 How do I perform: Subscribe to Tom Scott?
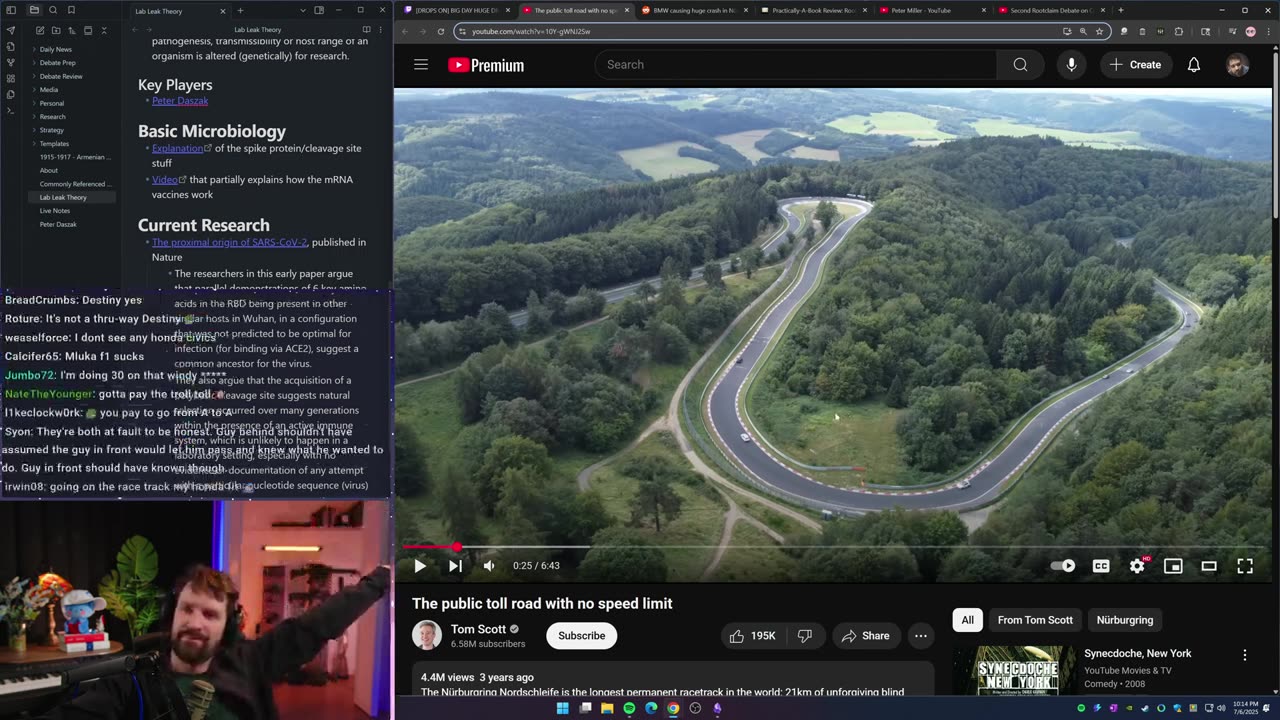[x=582, y=636]
